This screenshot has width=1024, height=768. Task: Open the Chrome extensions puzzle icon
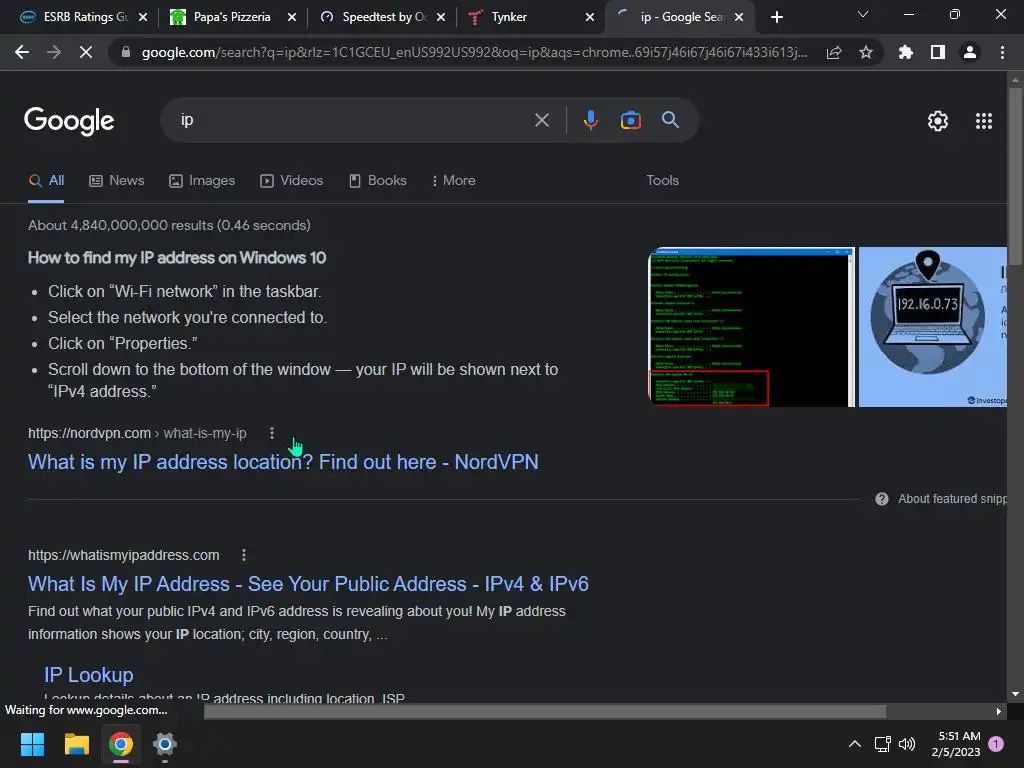(x=906, y=52)
